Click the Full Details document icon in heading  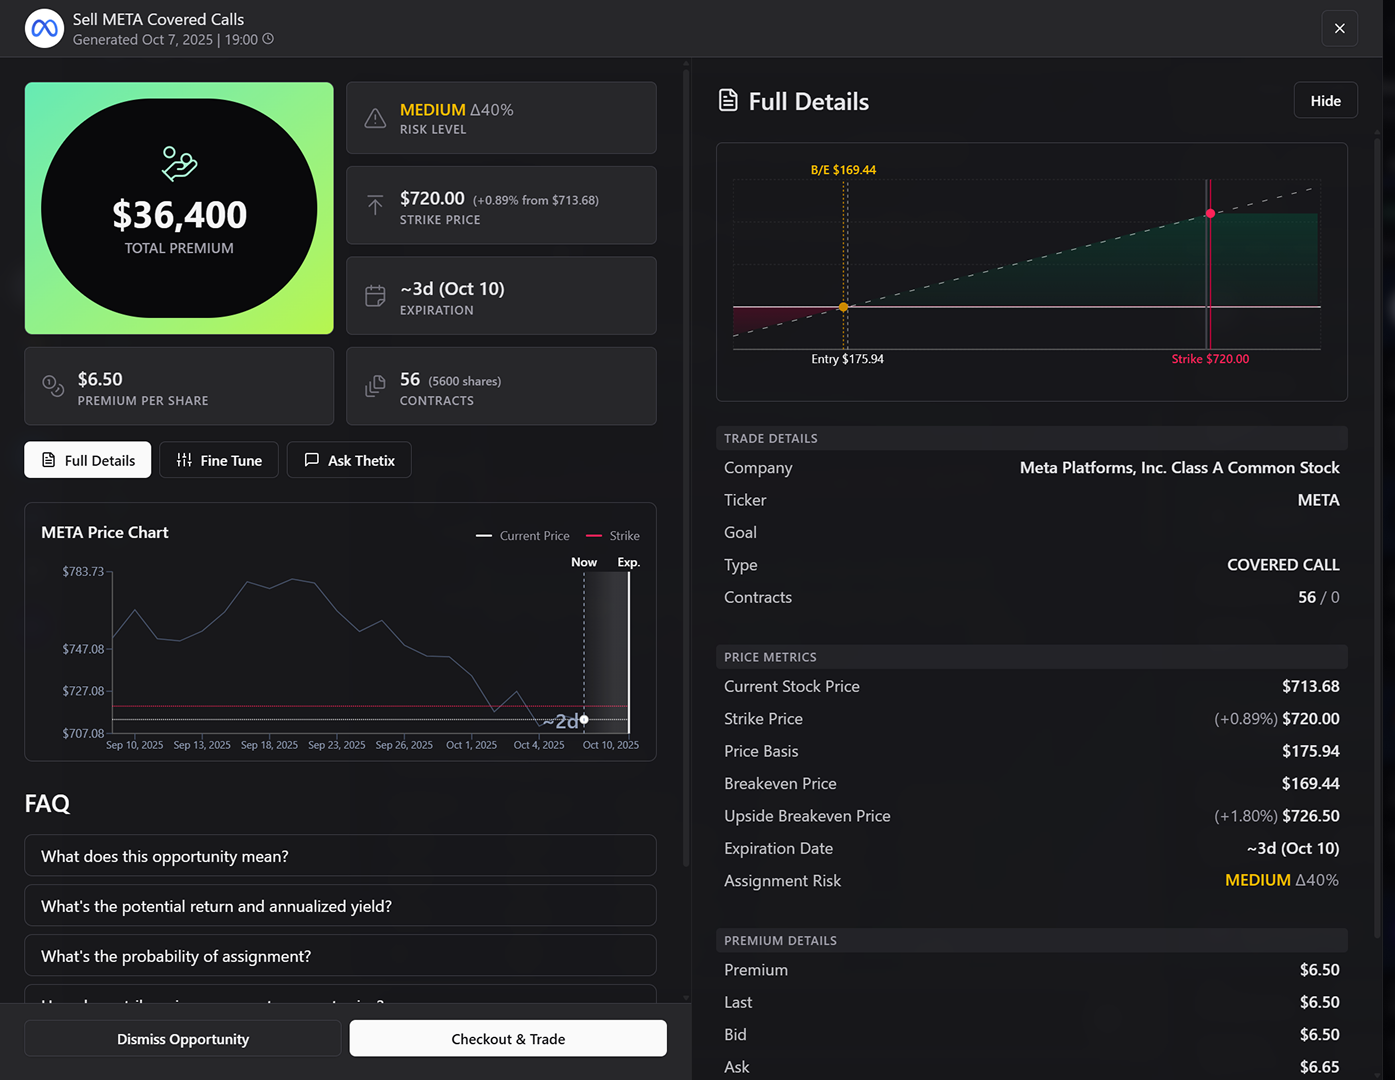(x=728, y=101)
